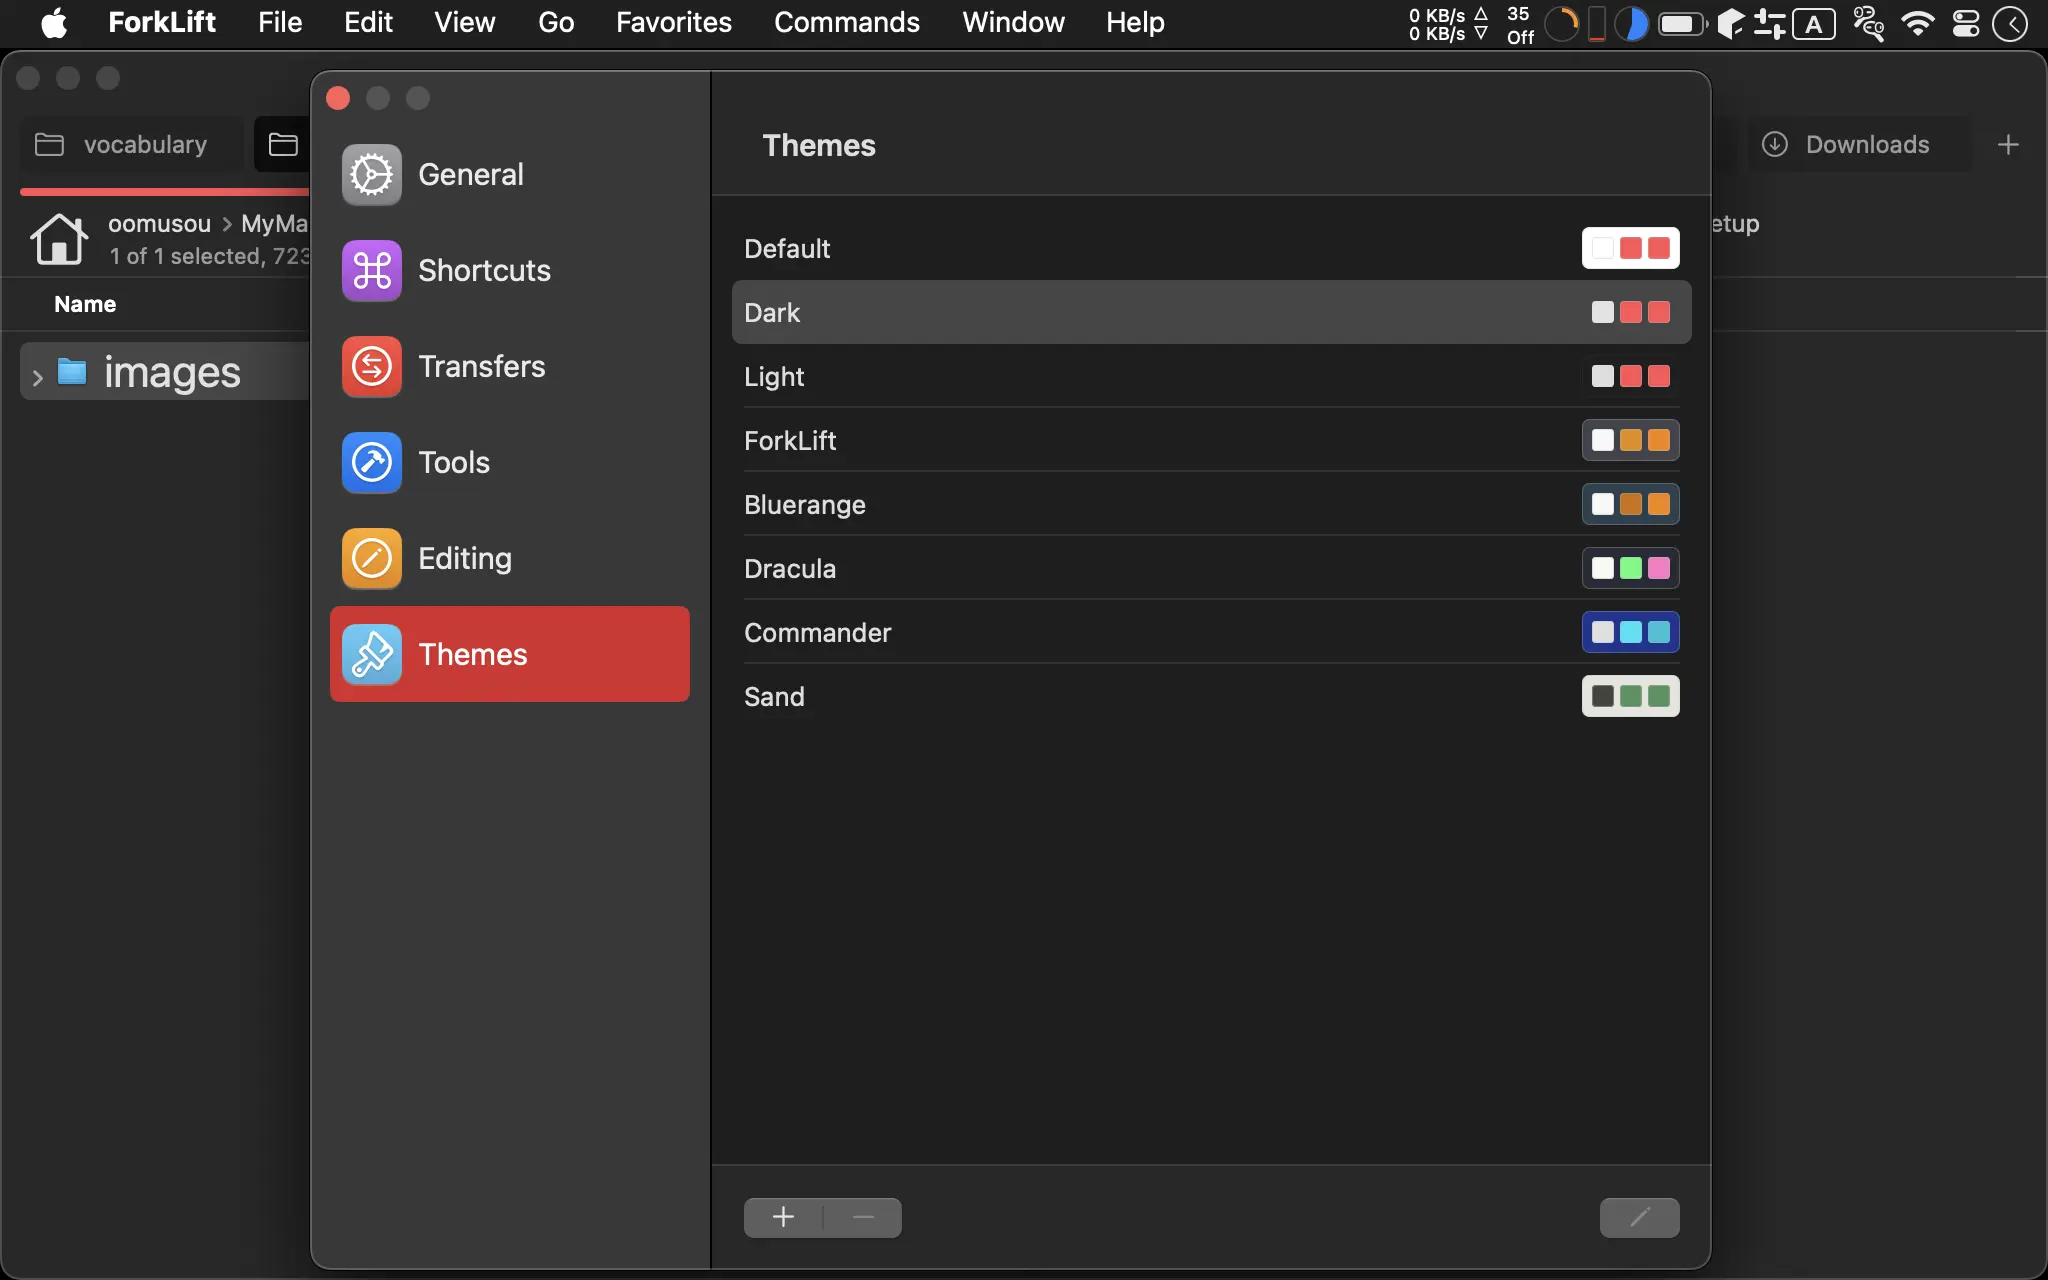This screenshot has width=2048, height=1280.
Task: Open the clock icon in menu bar
Action: pyautogui.click(x=2010, y=23)
